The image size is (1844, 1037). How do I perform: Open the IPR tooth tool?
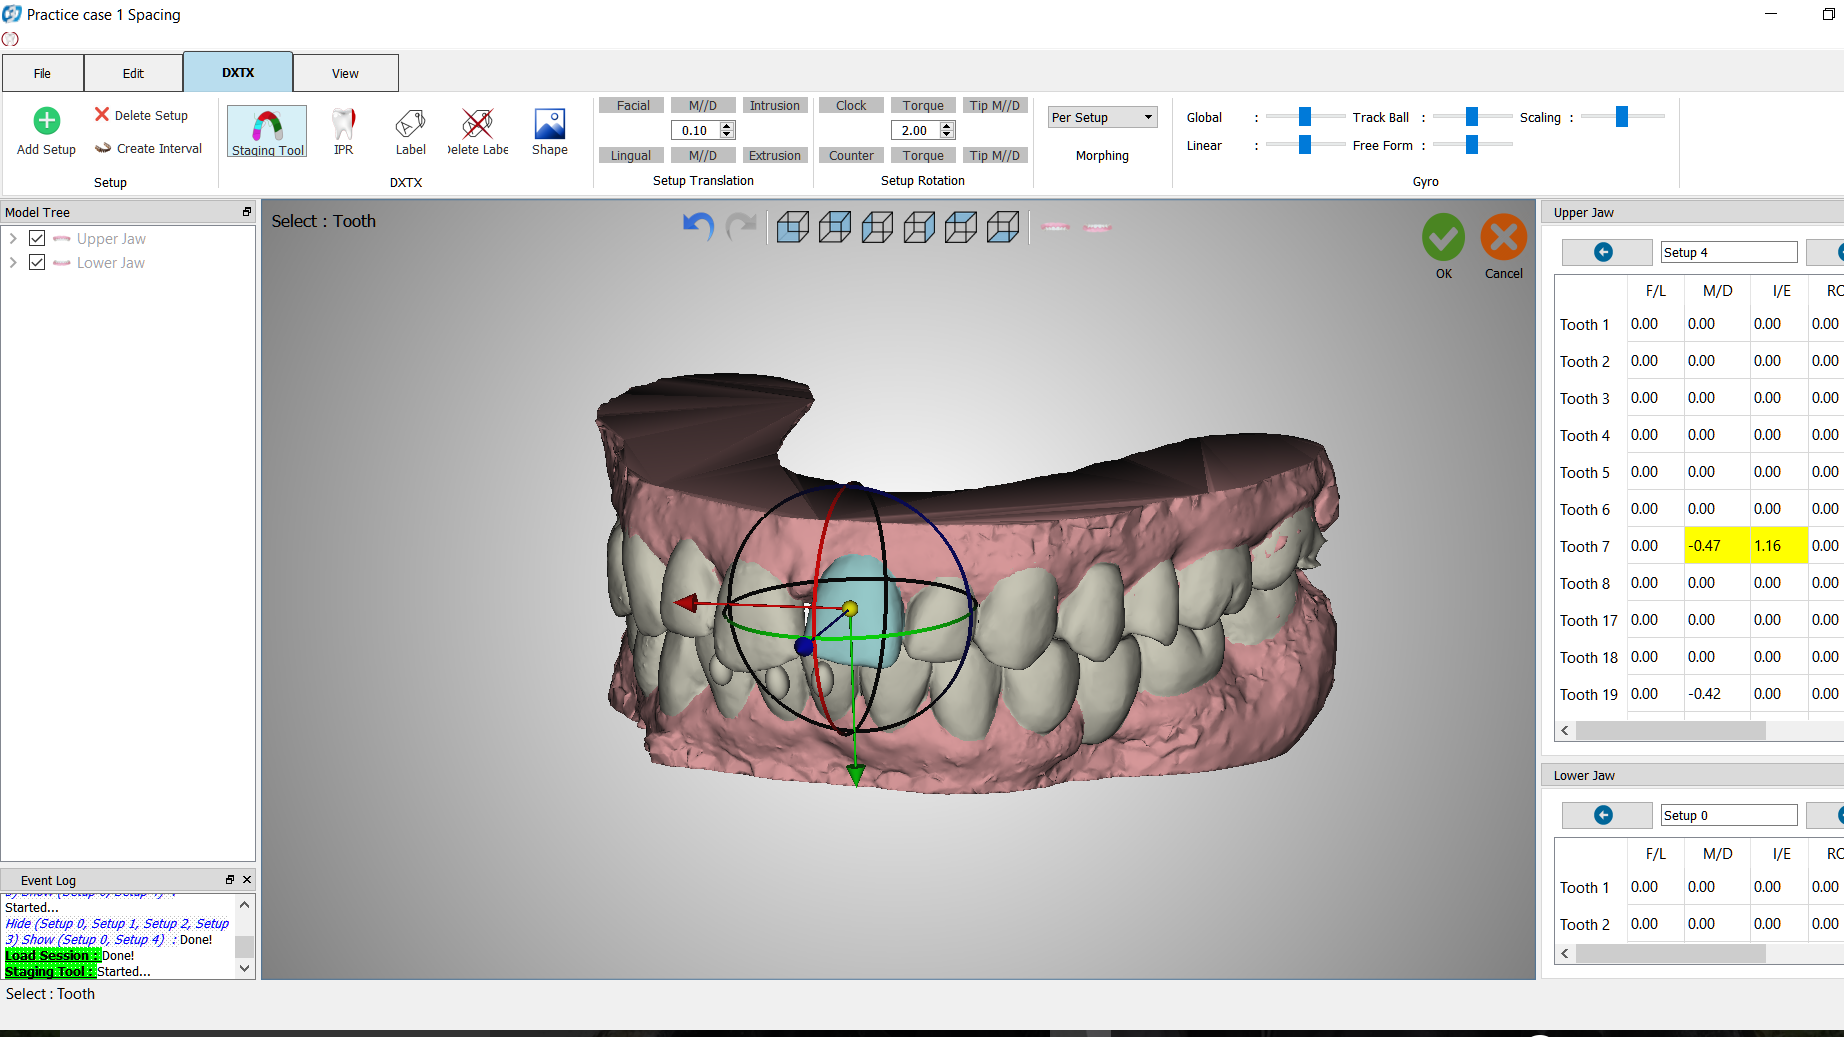[x=343, y=126]
